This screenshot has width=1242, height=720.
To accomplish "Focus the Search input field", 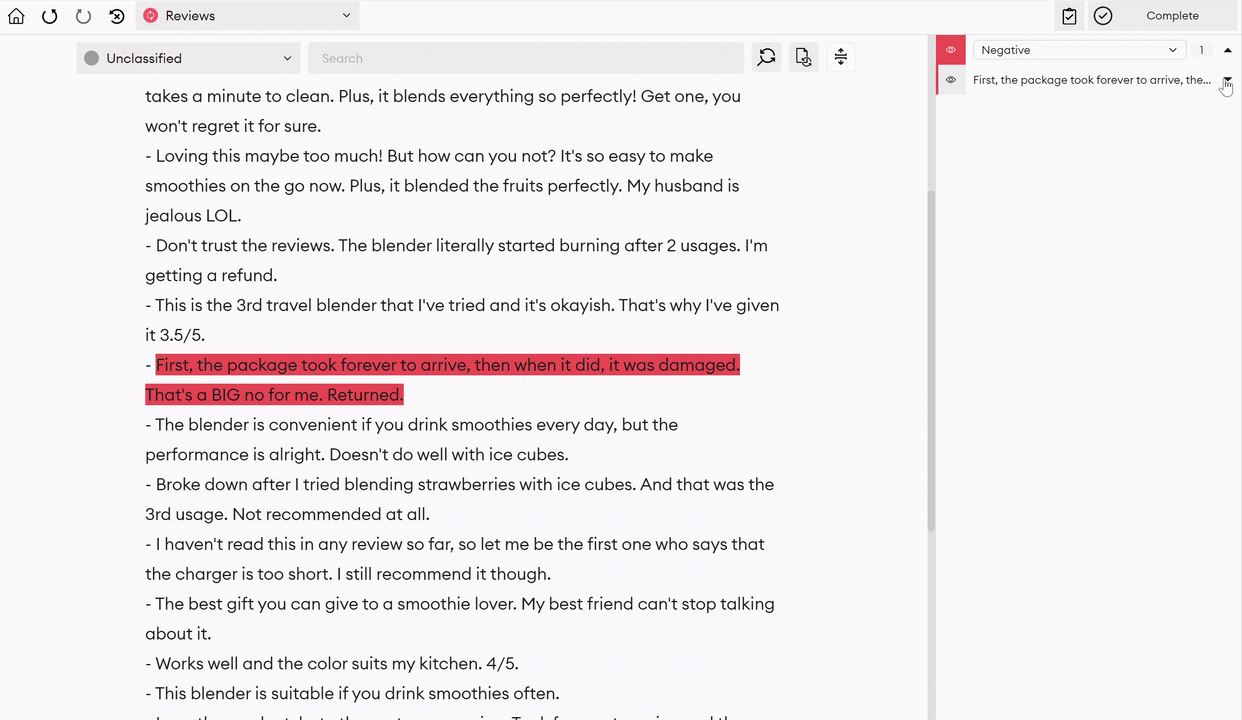I will point(526,58).
